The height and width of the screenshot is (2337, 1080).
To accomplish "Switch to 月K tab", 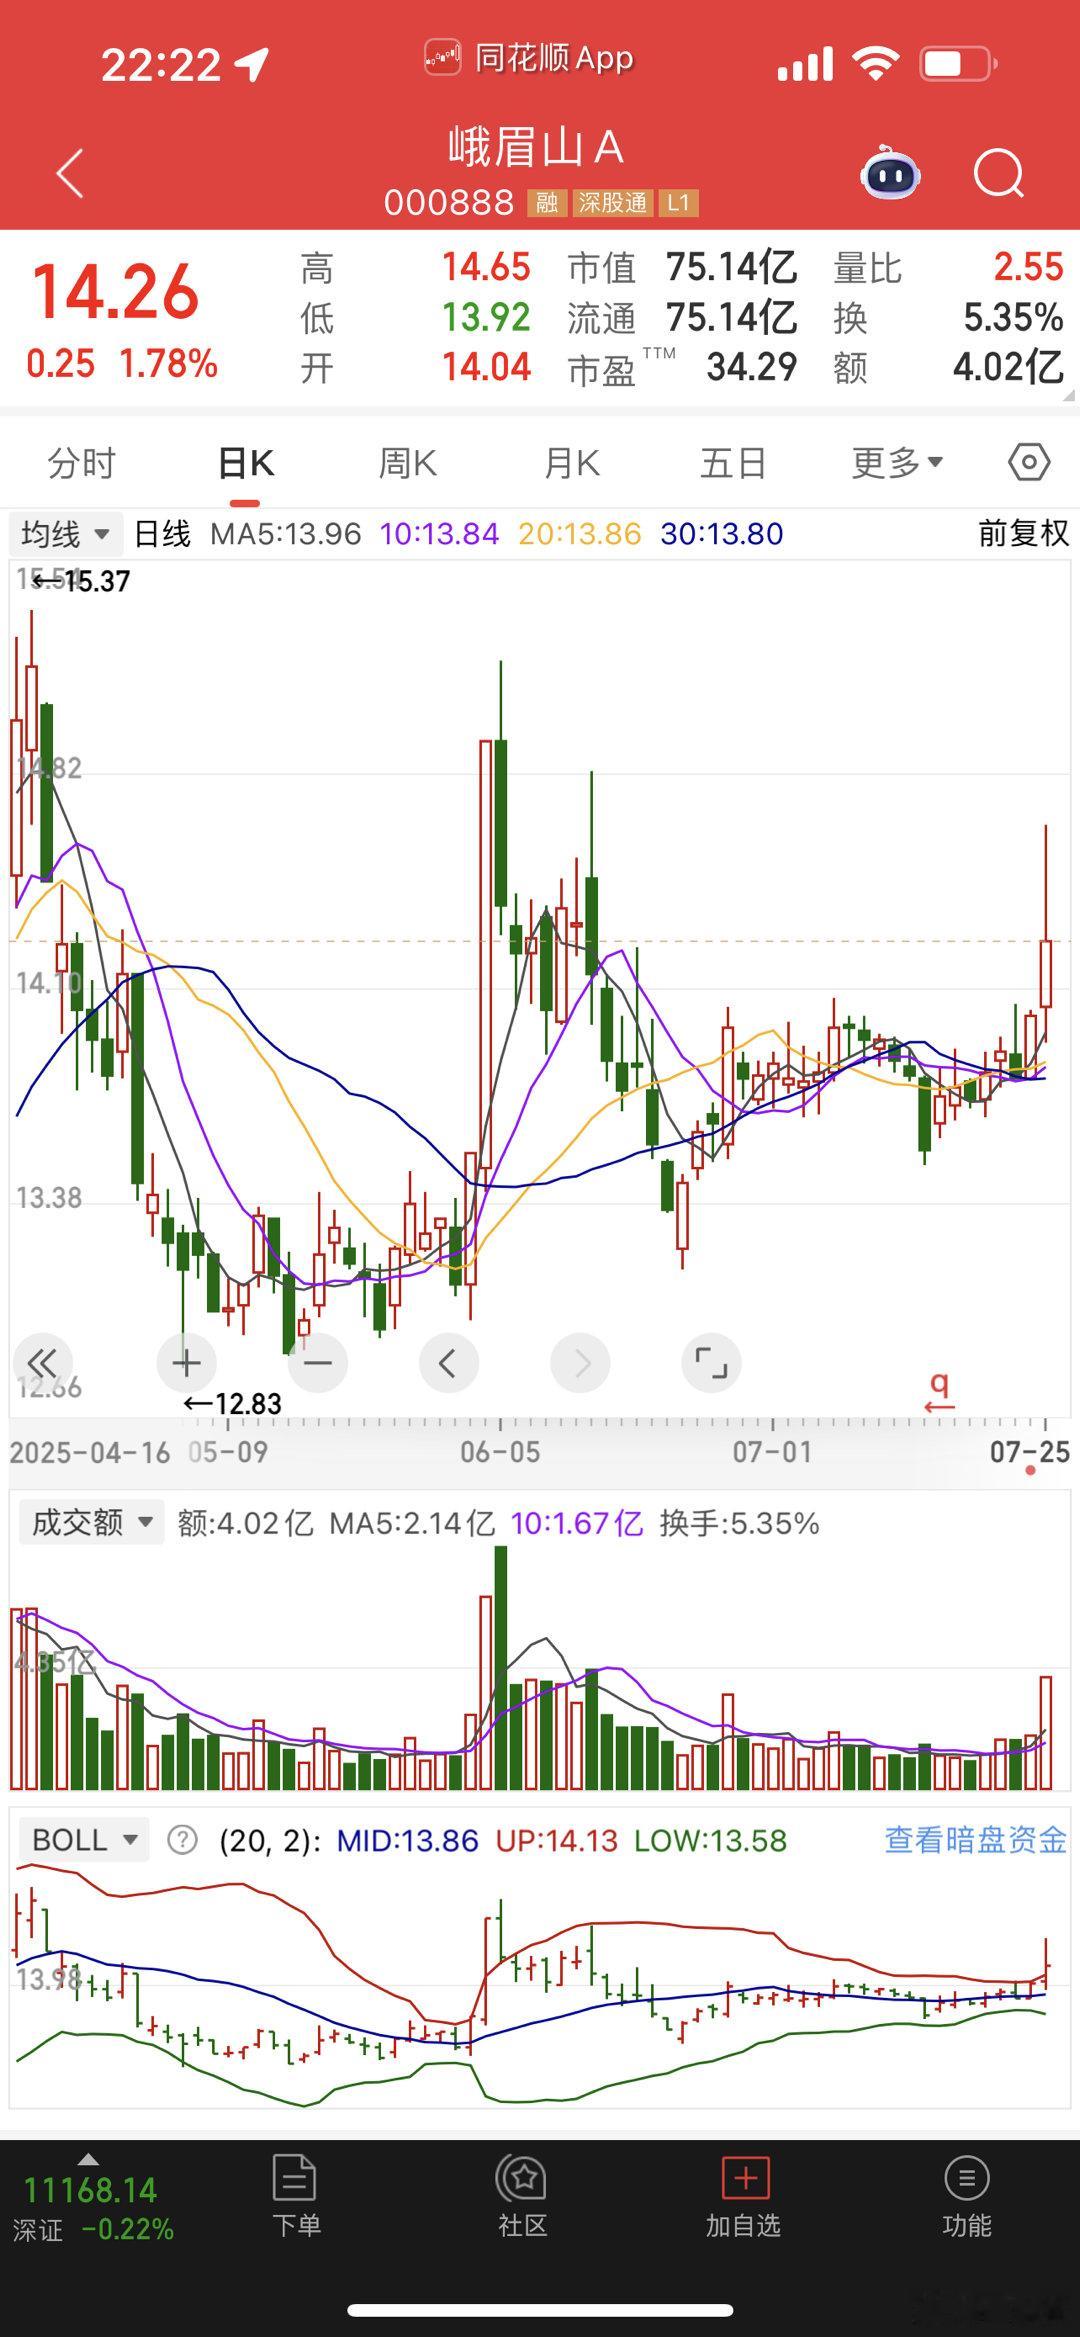I will coord(571,463).
